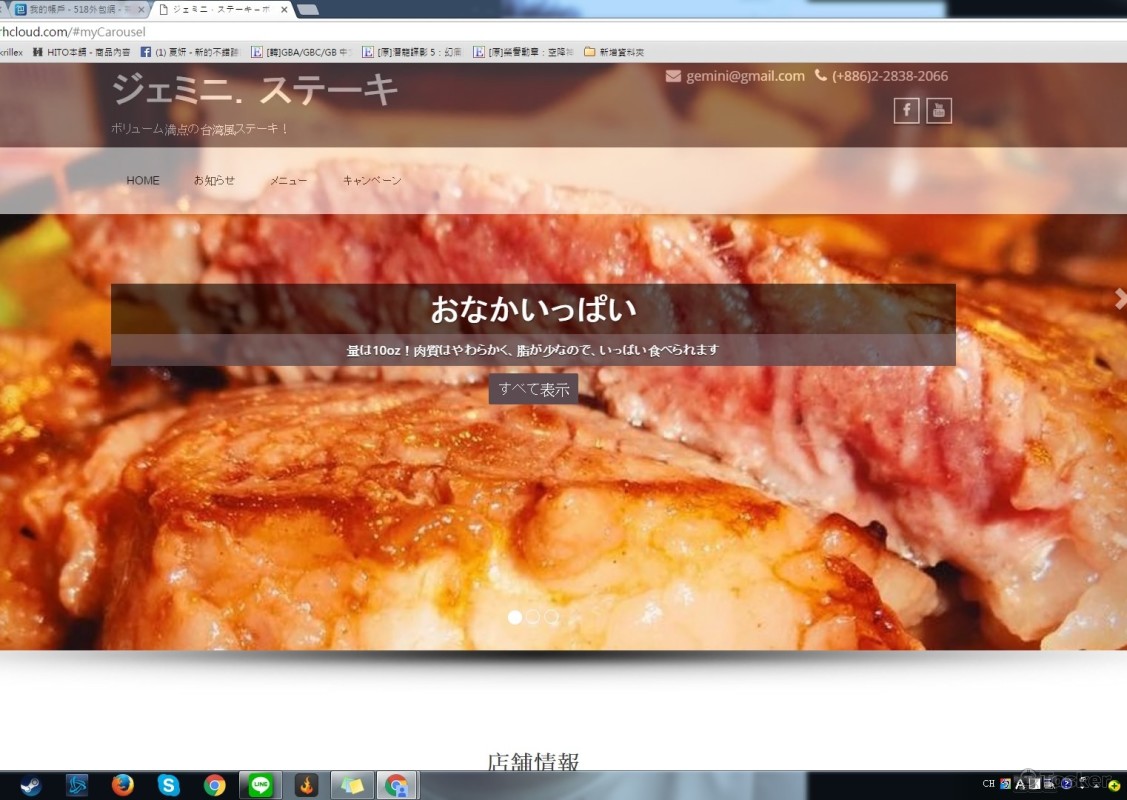Image resolution: width=1127 pixels, height=800 pixels.
Task: Select the first carousel indicator dot
Action: point(515,617)
